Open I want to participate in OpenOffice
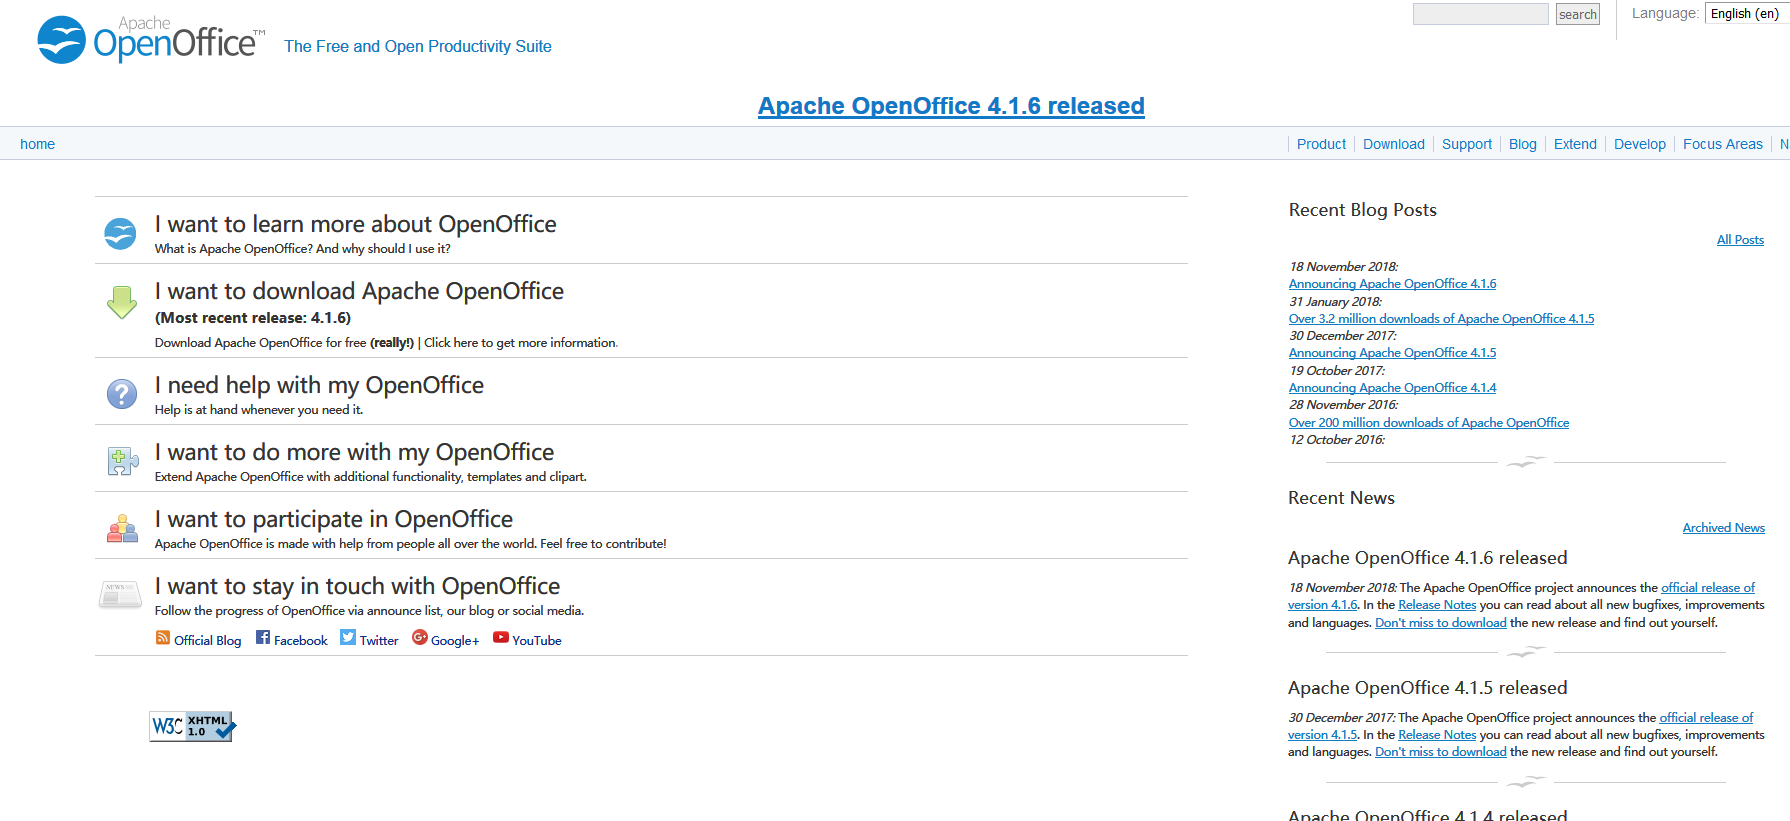This screenshot has width=1790, height=821. click(333, 519)
